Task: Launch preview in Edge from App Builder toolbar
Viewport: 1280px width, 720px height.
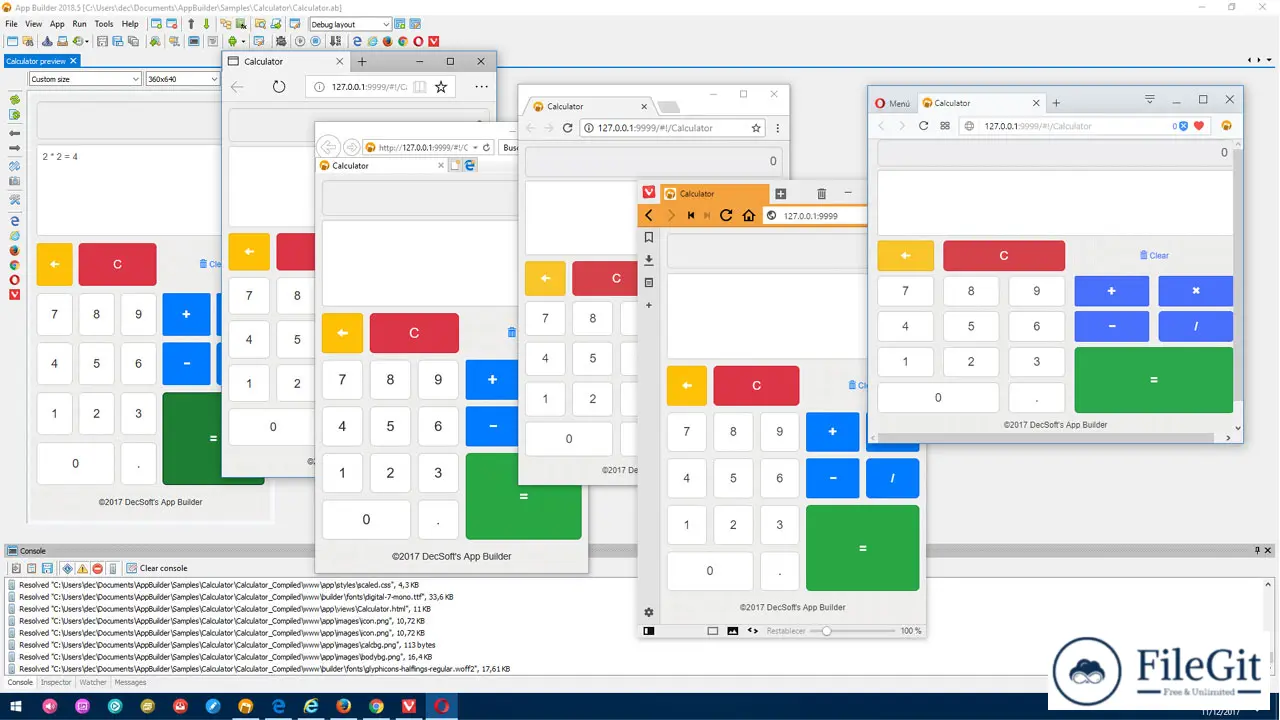Action: pos(357,41)
